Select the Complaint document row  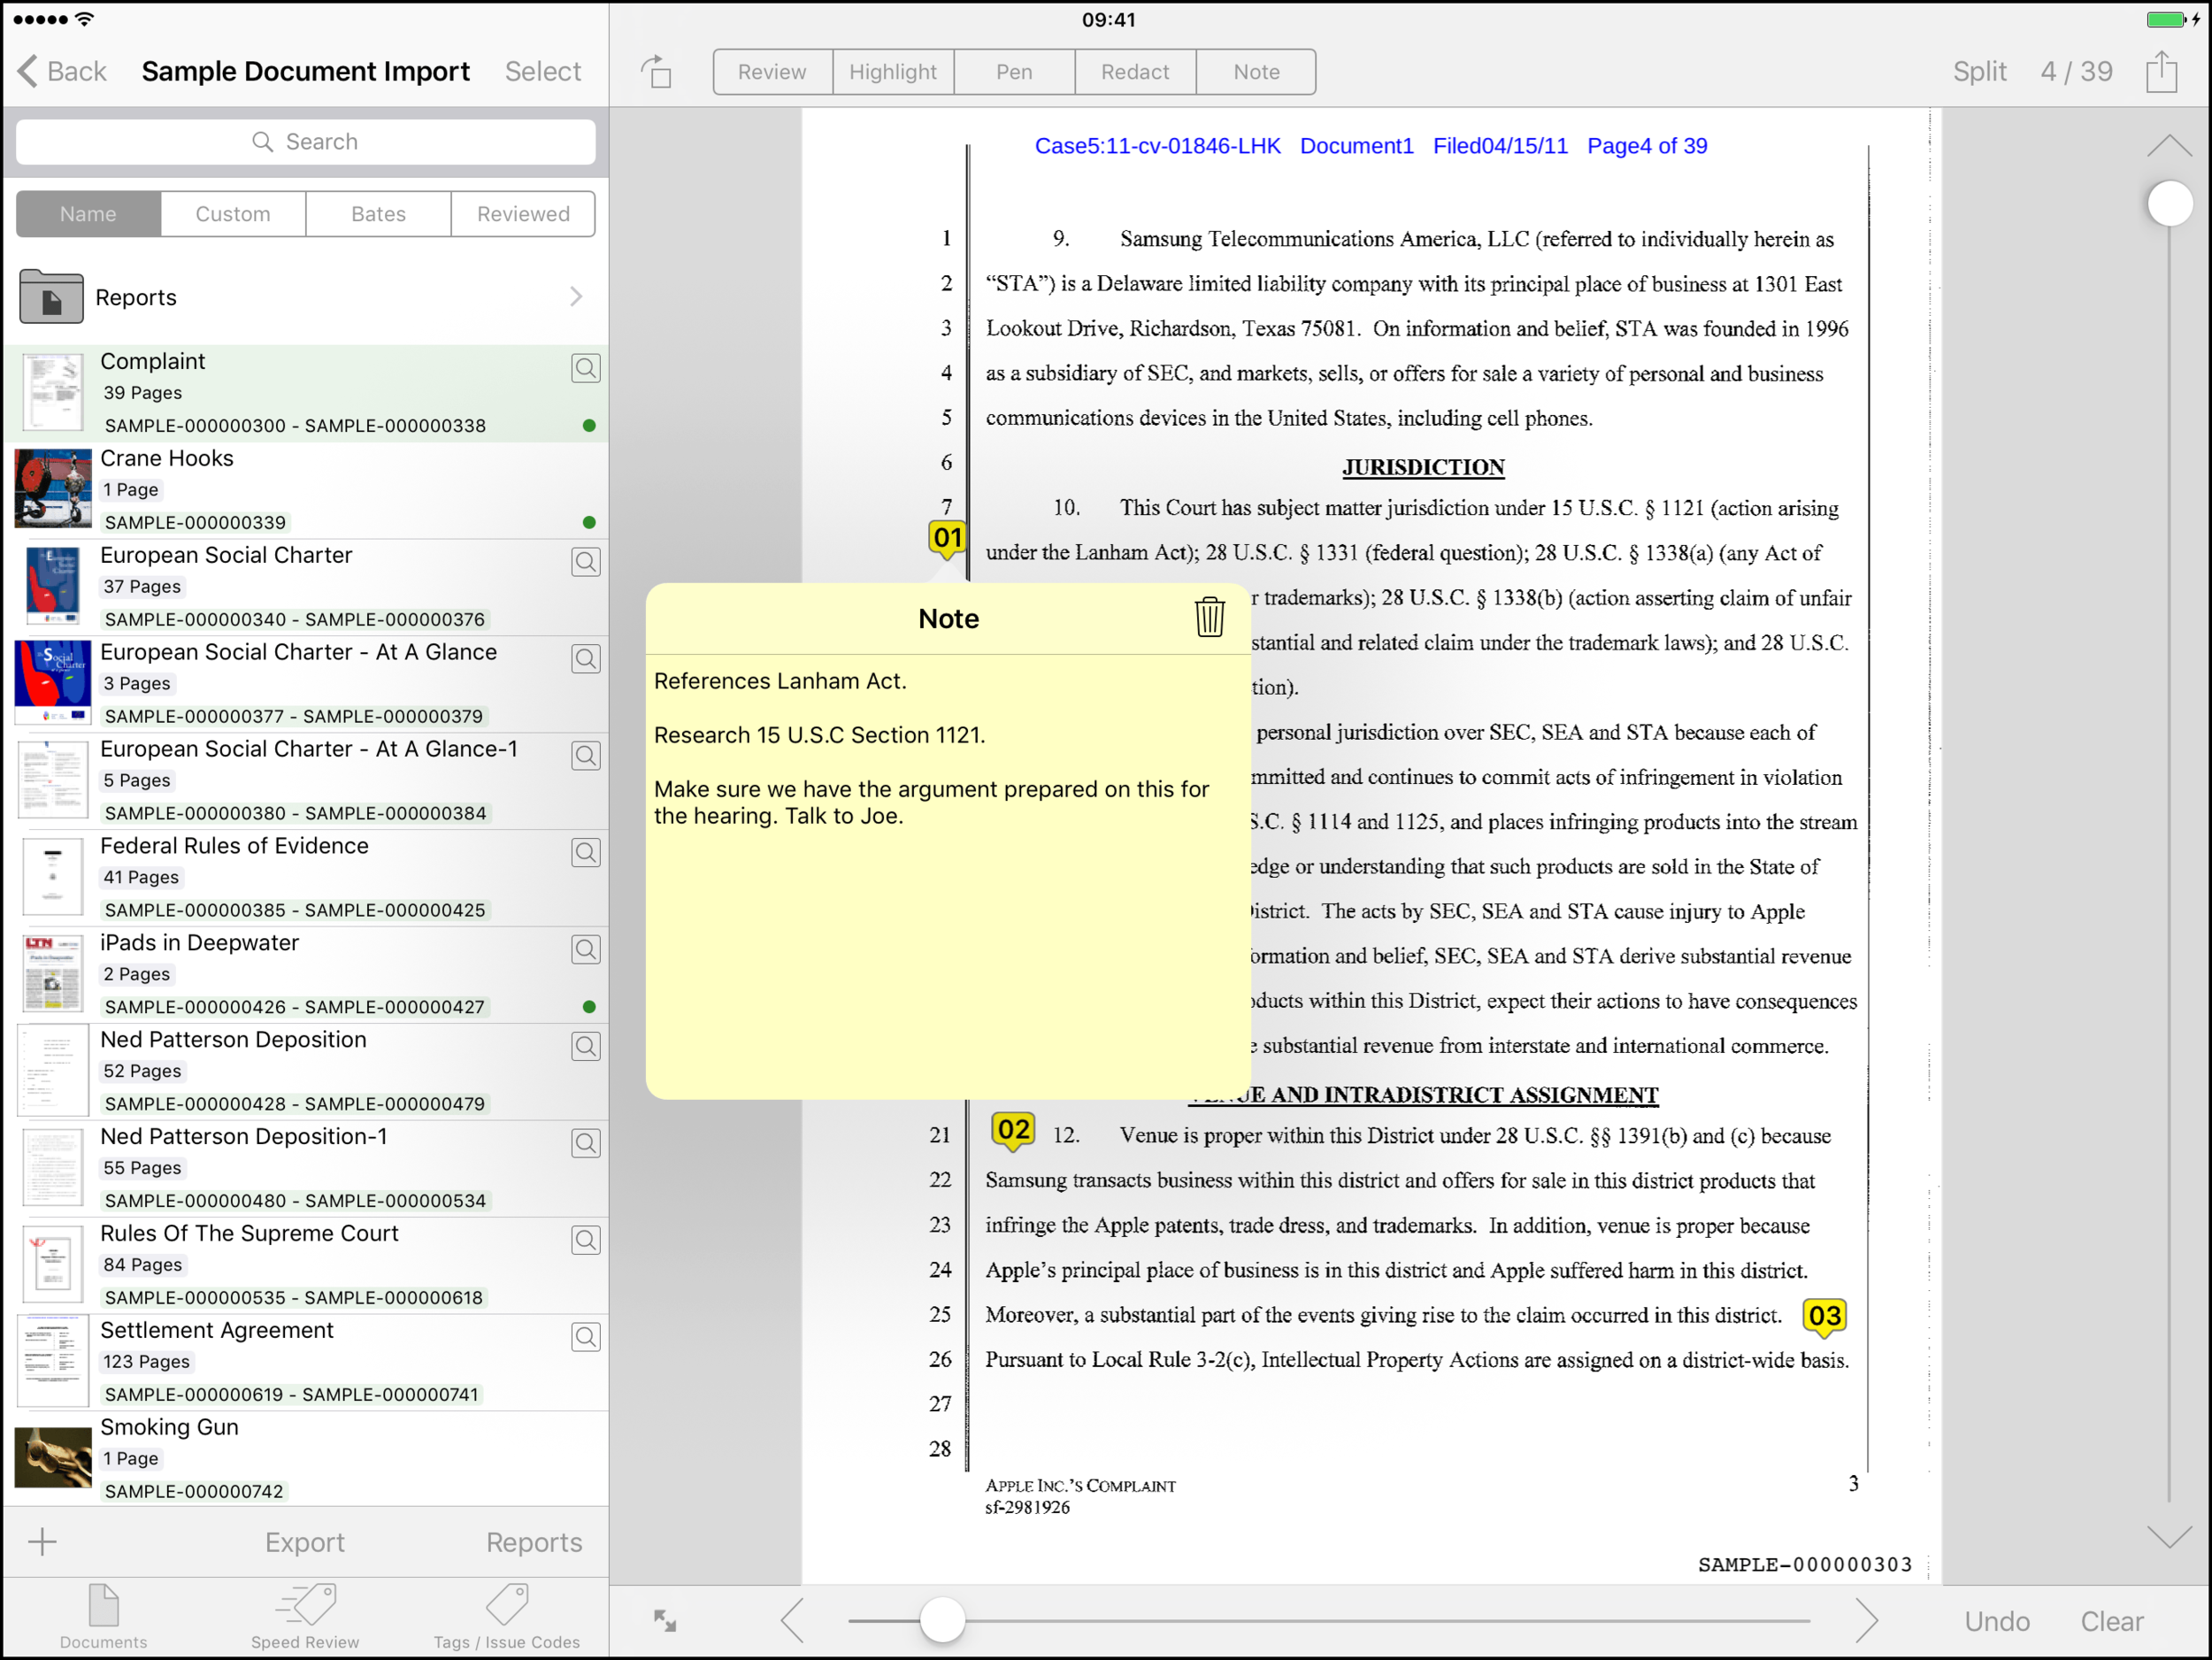(306, 393)
